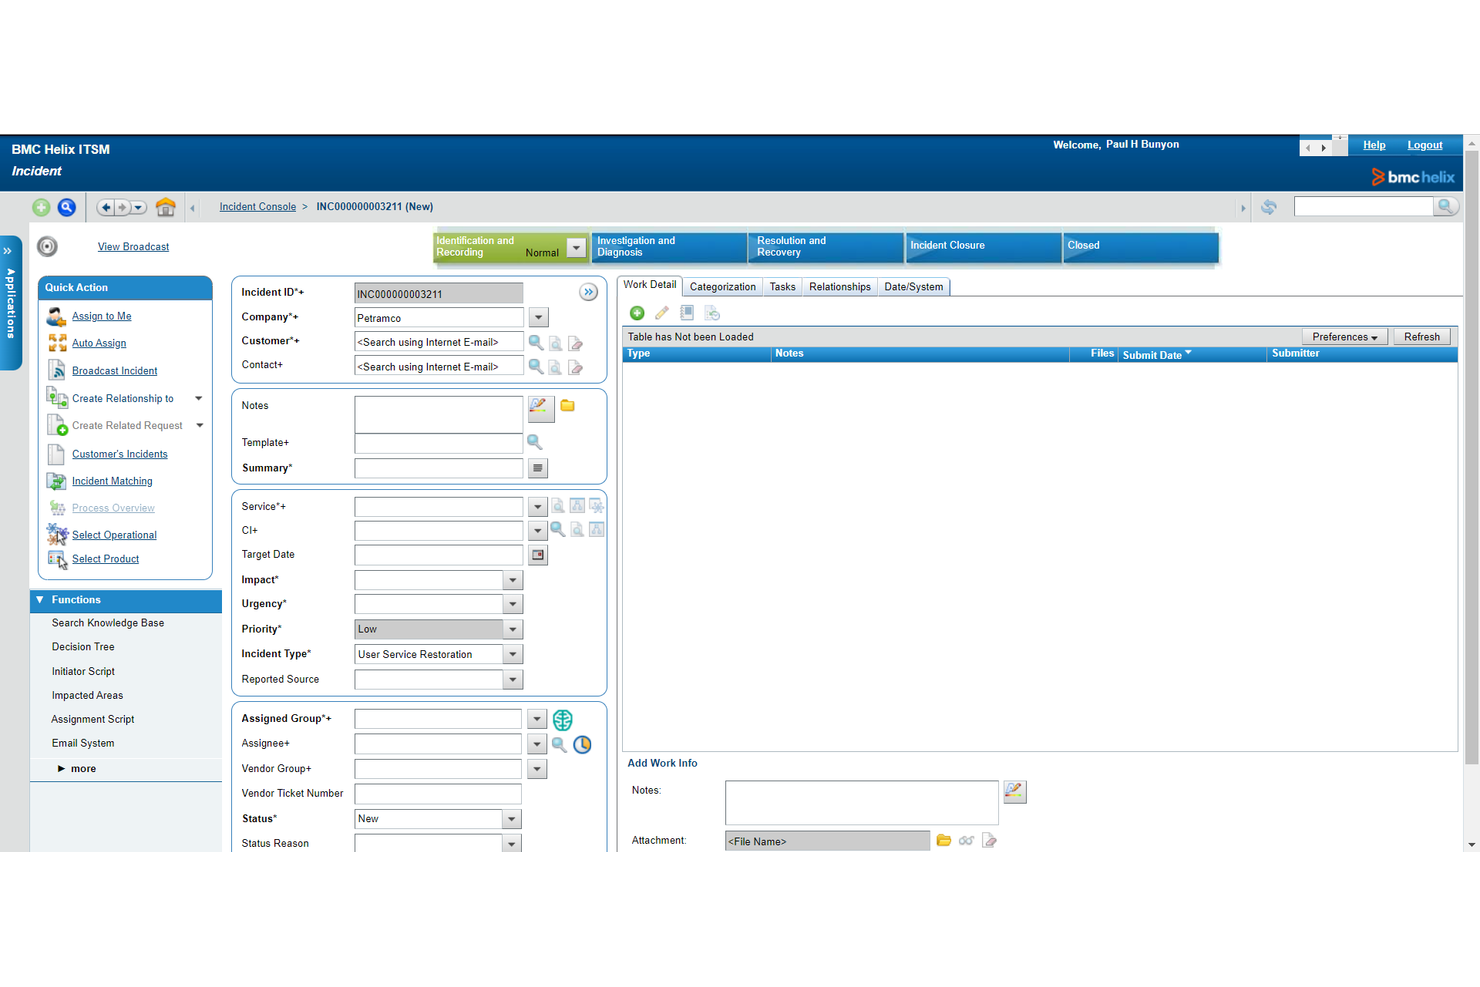Viewport: 1480px width, 987px height.
Task: Select the Assign to Me link
Action: pos(101,316)
